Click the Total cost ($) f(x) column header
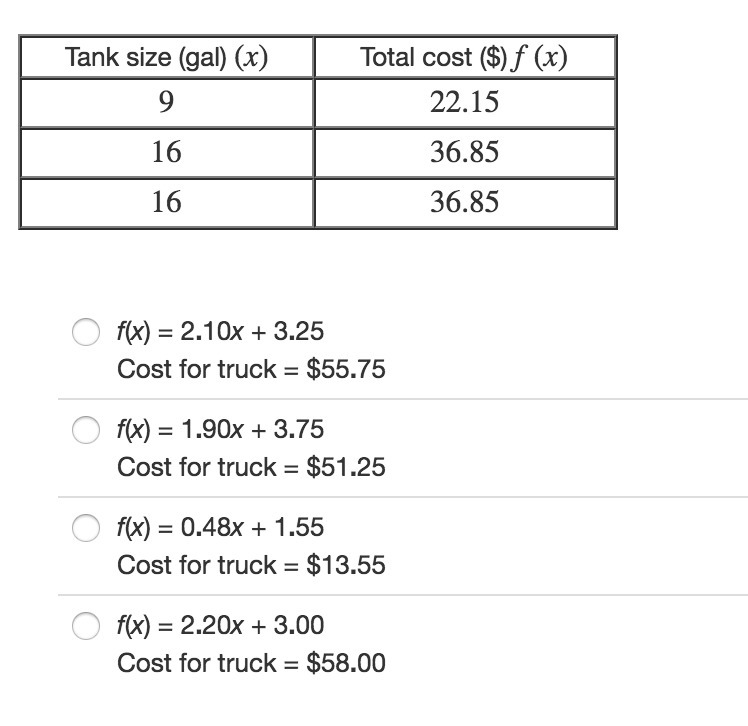The height and width of the screenshot is (726, 748). (x=464, y=57)
